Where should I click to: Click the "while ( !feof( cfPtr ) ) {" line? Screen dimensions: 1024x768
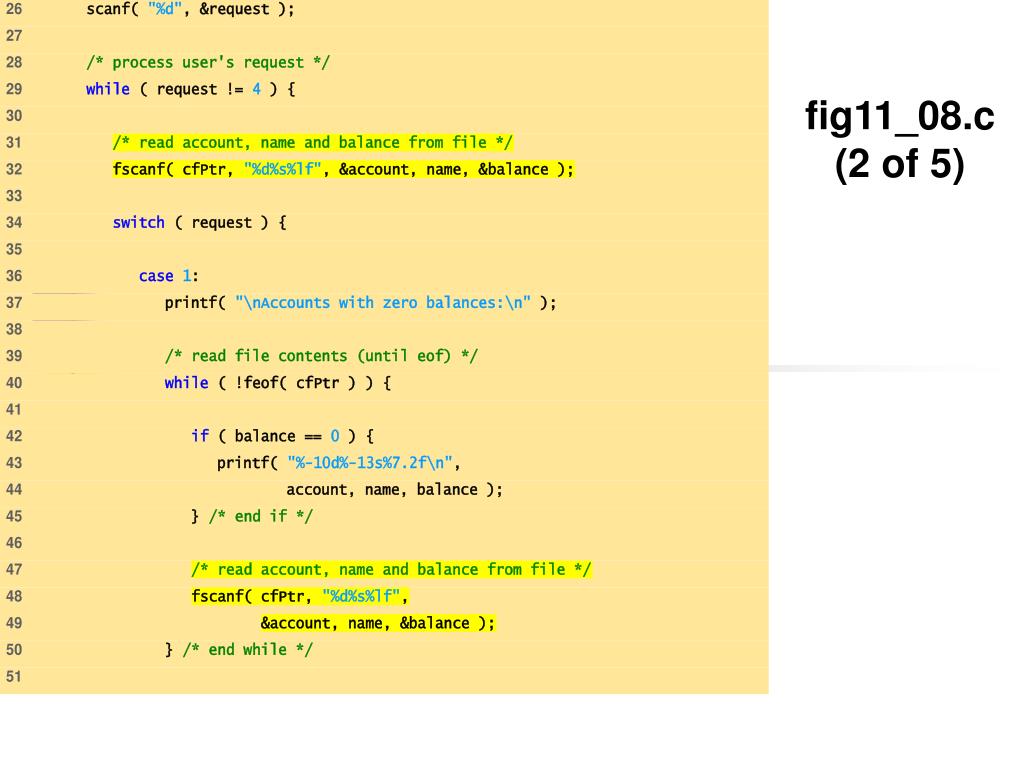point(278,383)
